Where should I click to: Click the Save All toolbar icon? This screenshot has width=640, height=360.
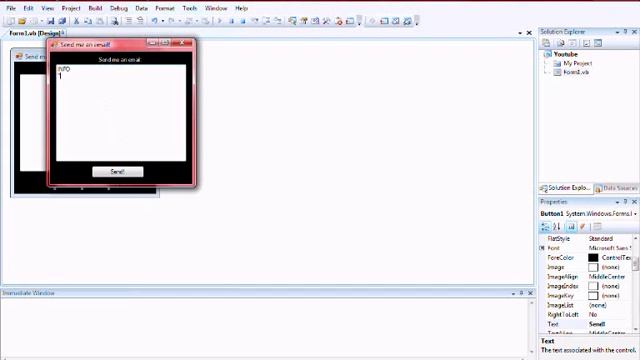[x=62, y=21]
